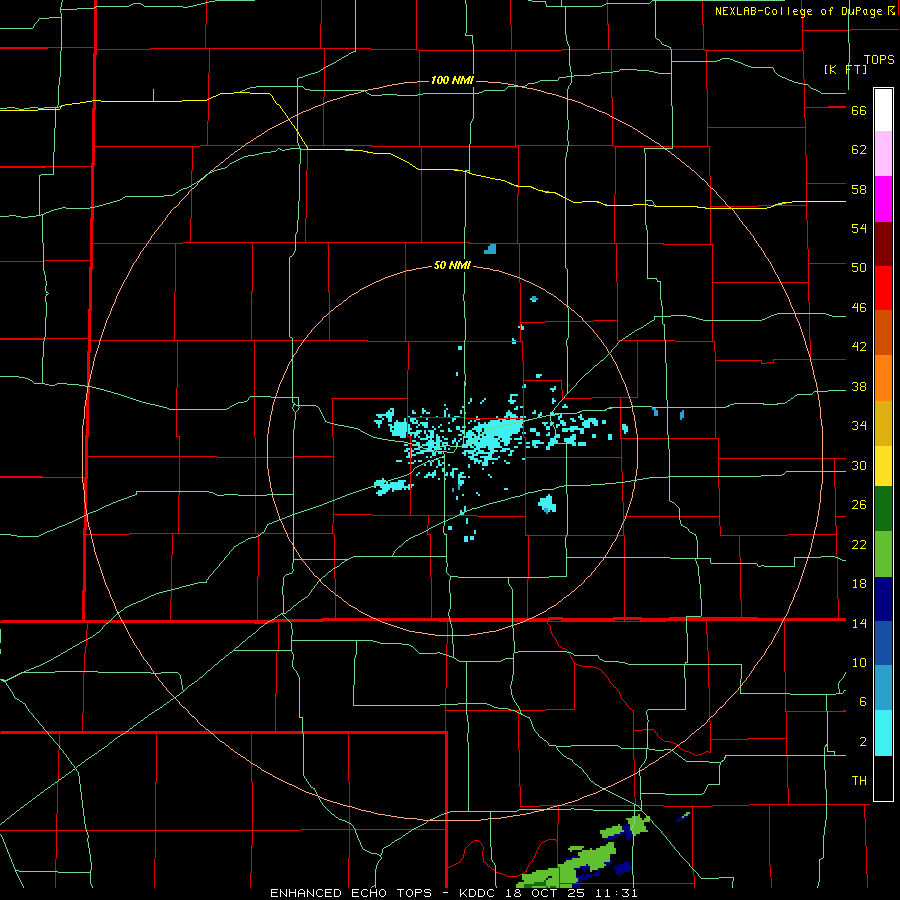This screenshot has height=900, width=900.
Task: Click the 10 scale value
Action: pyautogui.click(x=859, y=663)
